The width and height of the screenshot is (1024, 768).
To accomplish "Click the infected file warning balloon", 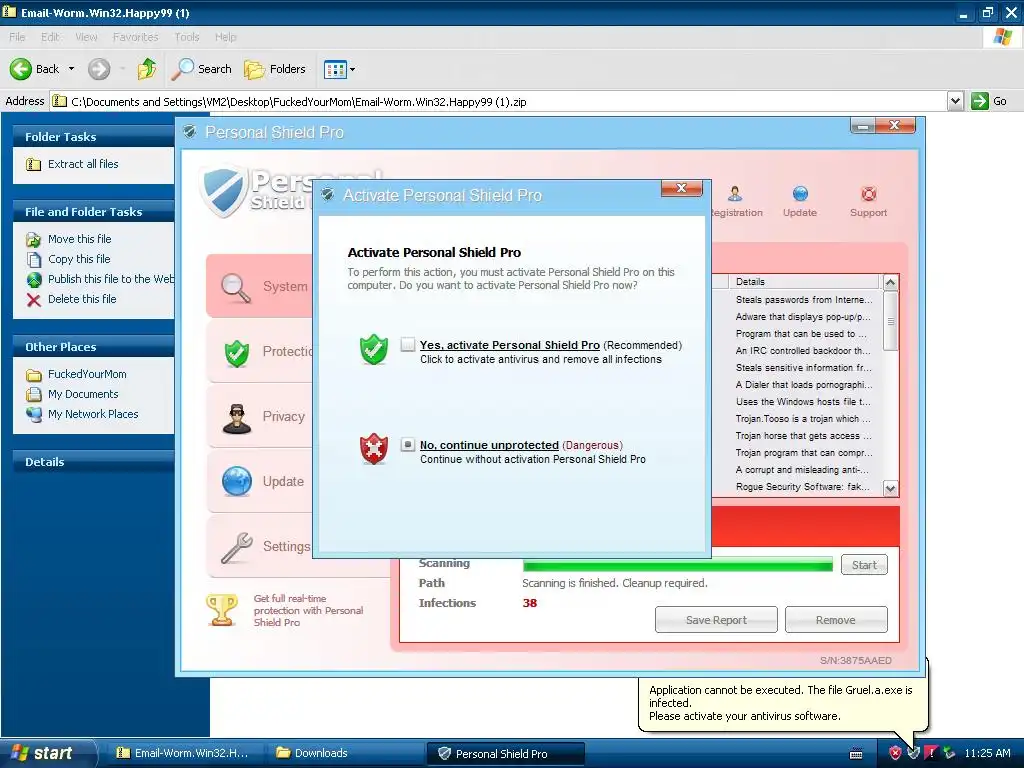I will point(781,703).
